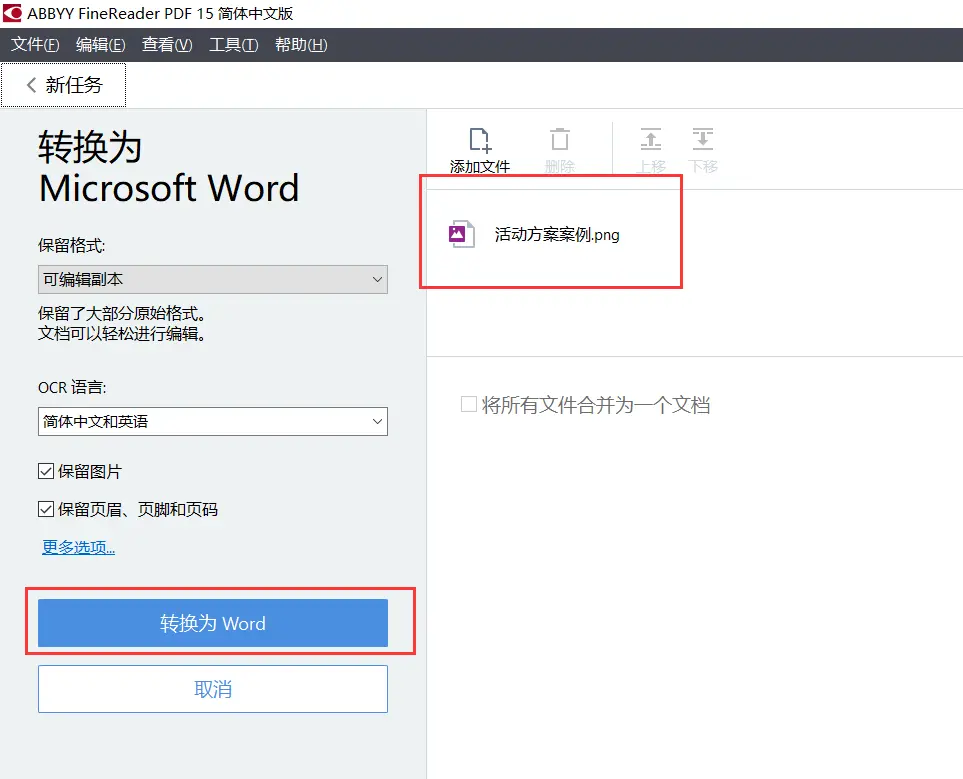Toggle the 保留图片 checkbox

tap(46, 471)
